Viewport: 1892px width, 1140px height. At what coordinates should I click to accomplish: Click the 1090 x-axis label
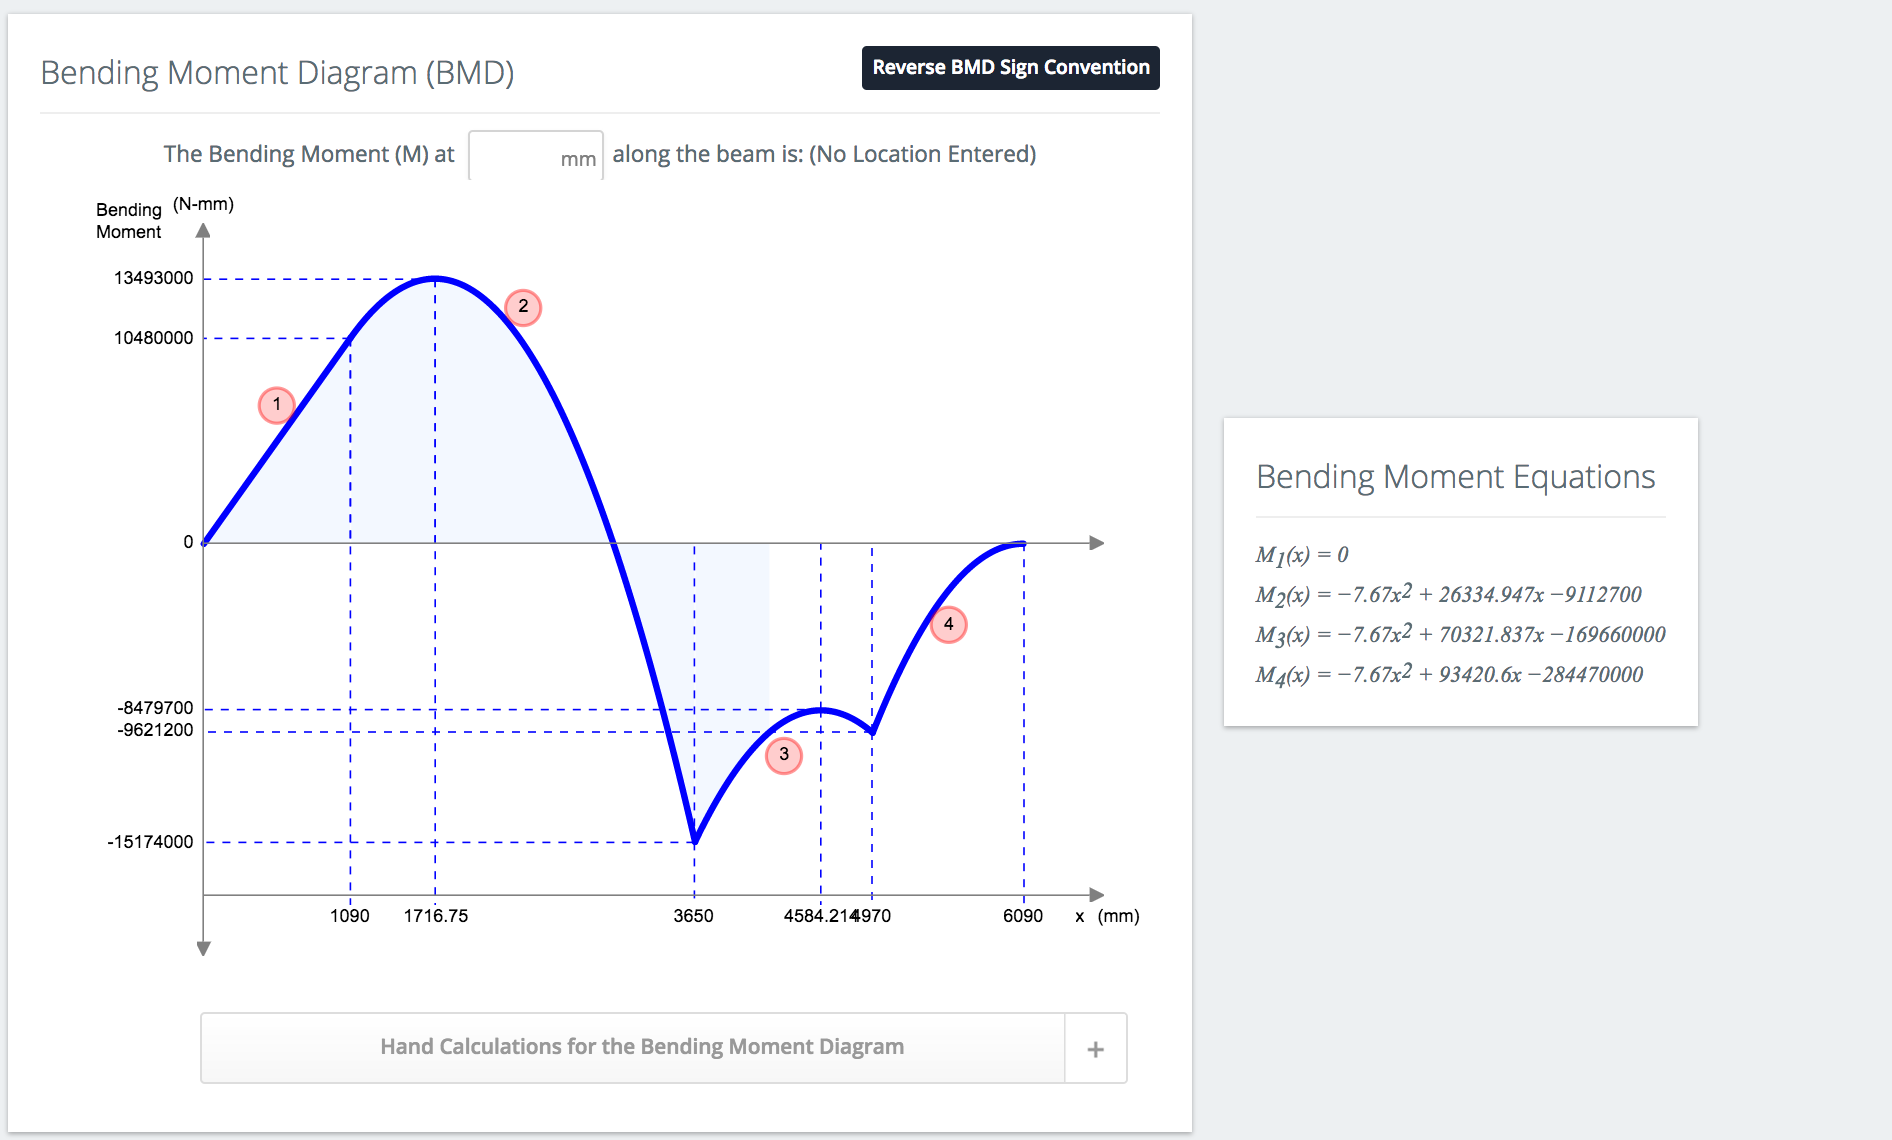click(349, 916)
